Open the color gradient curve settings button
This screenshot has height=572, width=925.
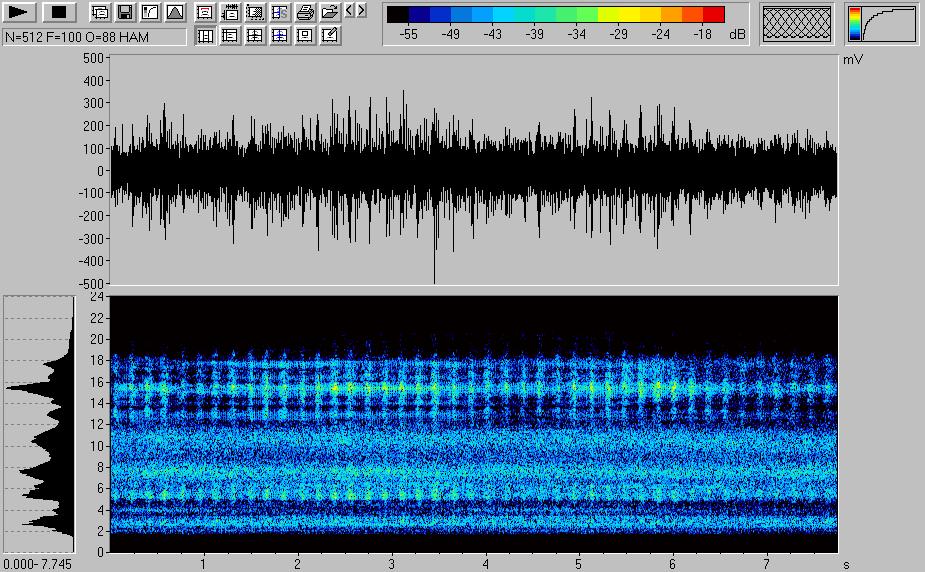pyautogui.click(x=882, y=24)
